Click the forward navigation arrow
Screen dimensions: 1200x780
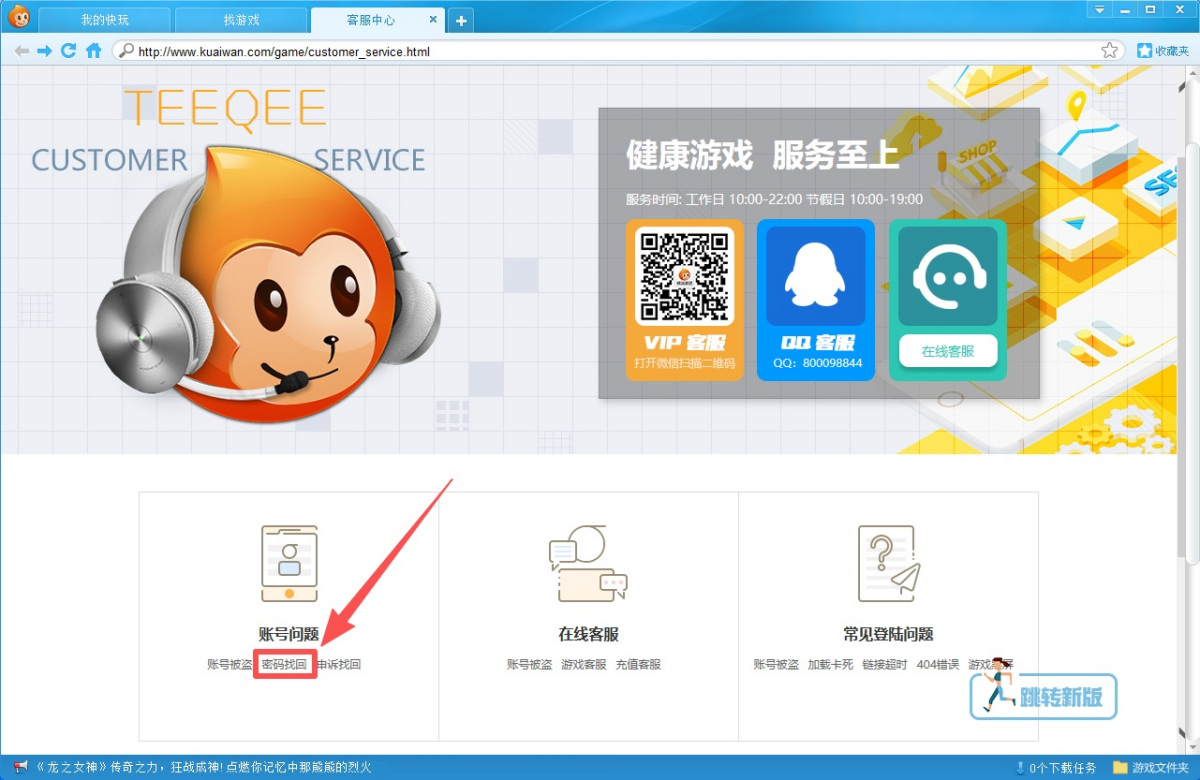point(45,51)
